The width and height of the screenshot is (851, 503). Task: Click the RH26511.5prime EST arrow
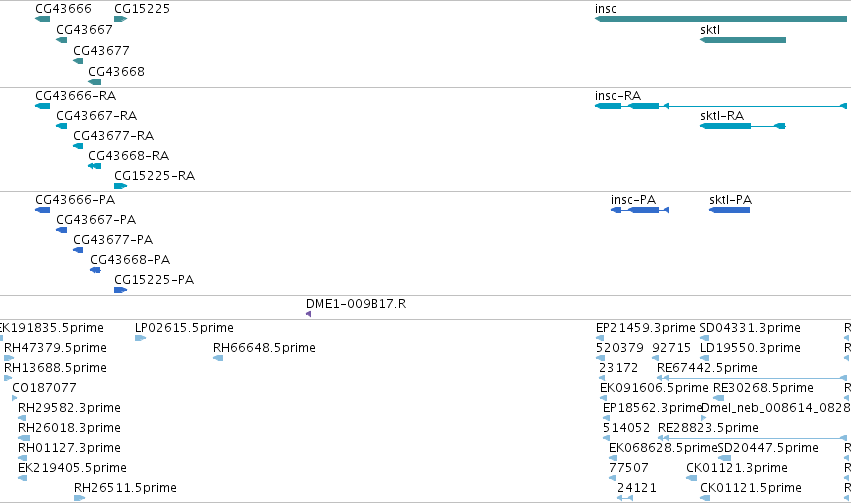(x=80, y=498)
